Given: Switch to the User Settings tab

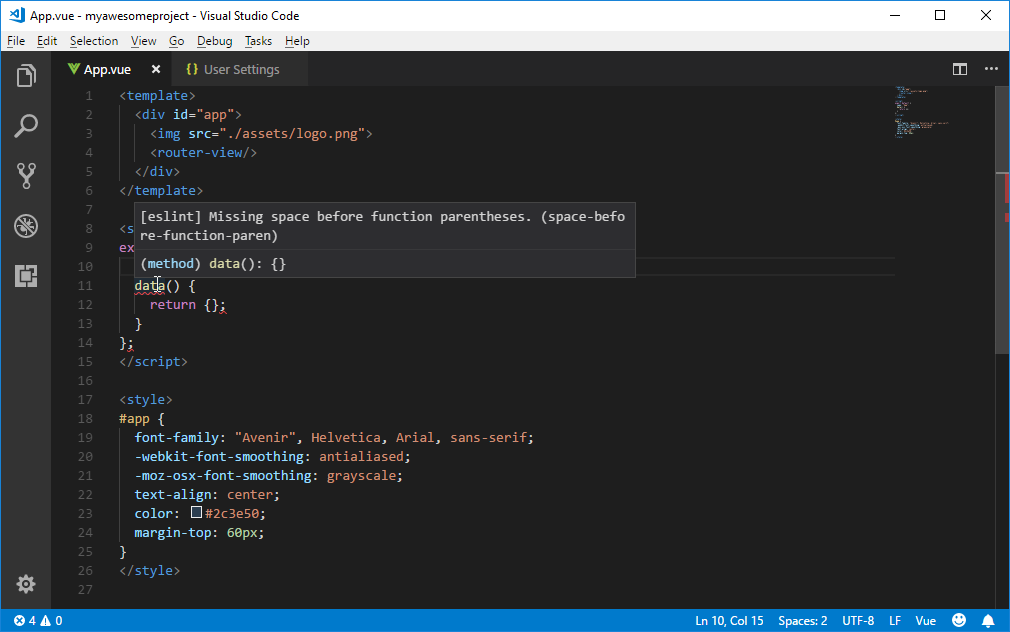Looking at the screenshot, I should coord(242,69).
